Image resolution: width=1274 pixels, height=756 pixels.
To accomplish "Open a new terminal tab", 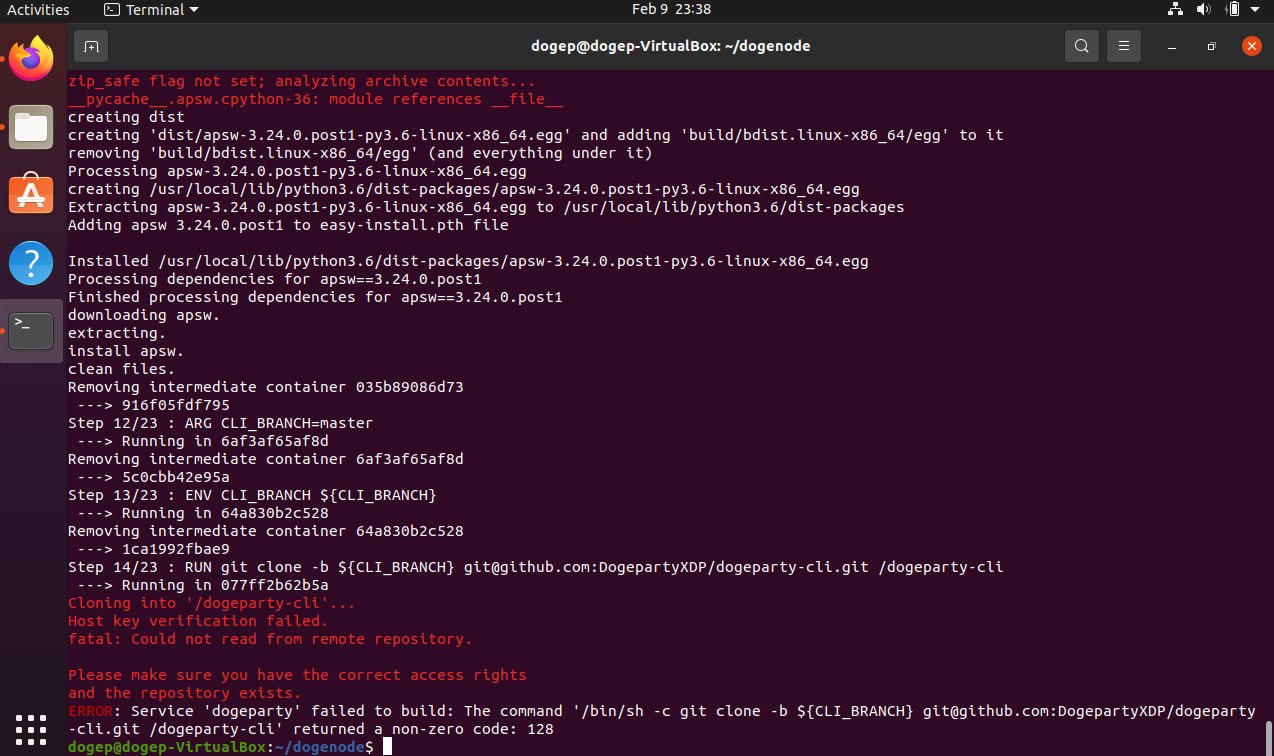I will point(91,46).
